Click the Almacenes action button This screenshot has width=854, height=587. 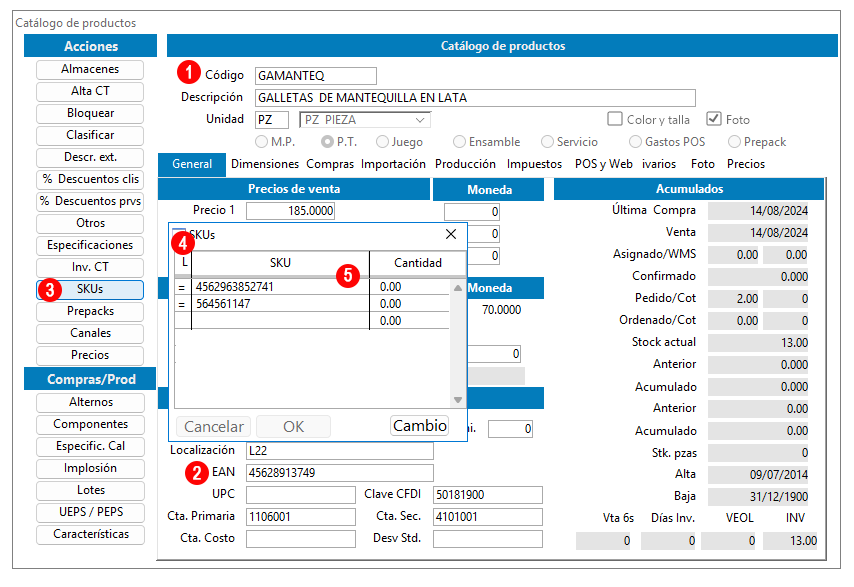click(90, 69)
